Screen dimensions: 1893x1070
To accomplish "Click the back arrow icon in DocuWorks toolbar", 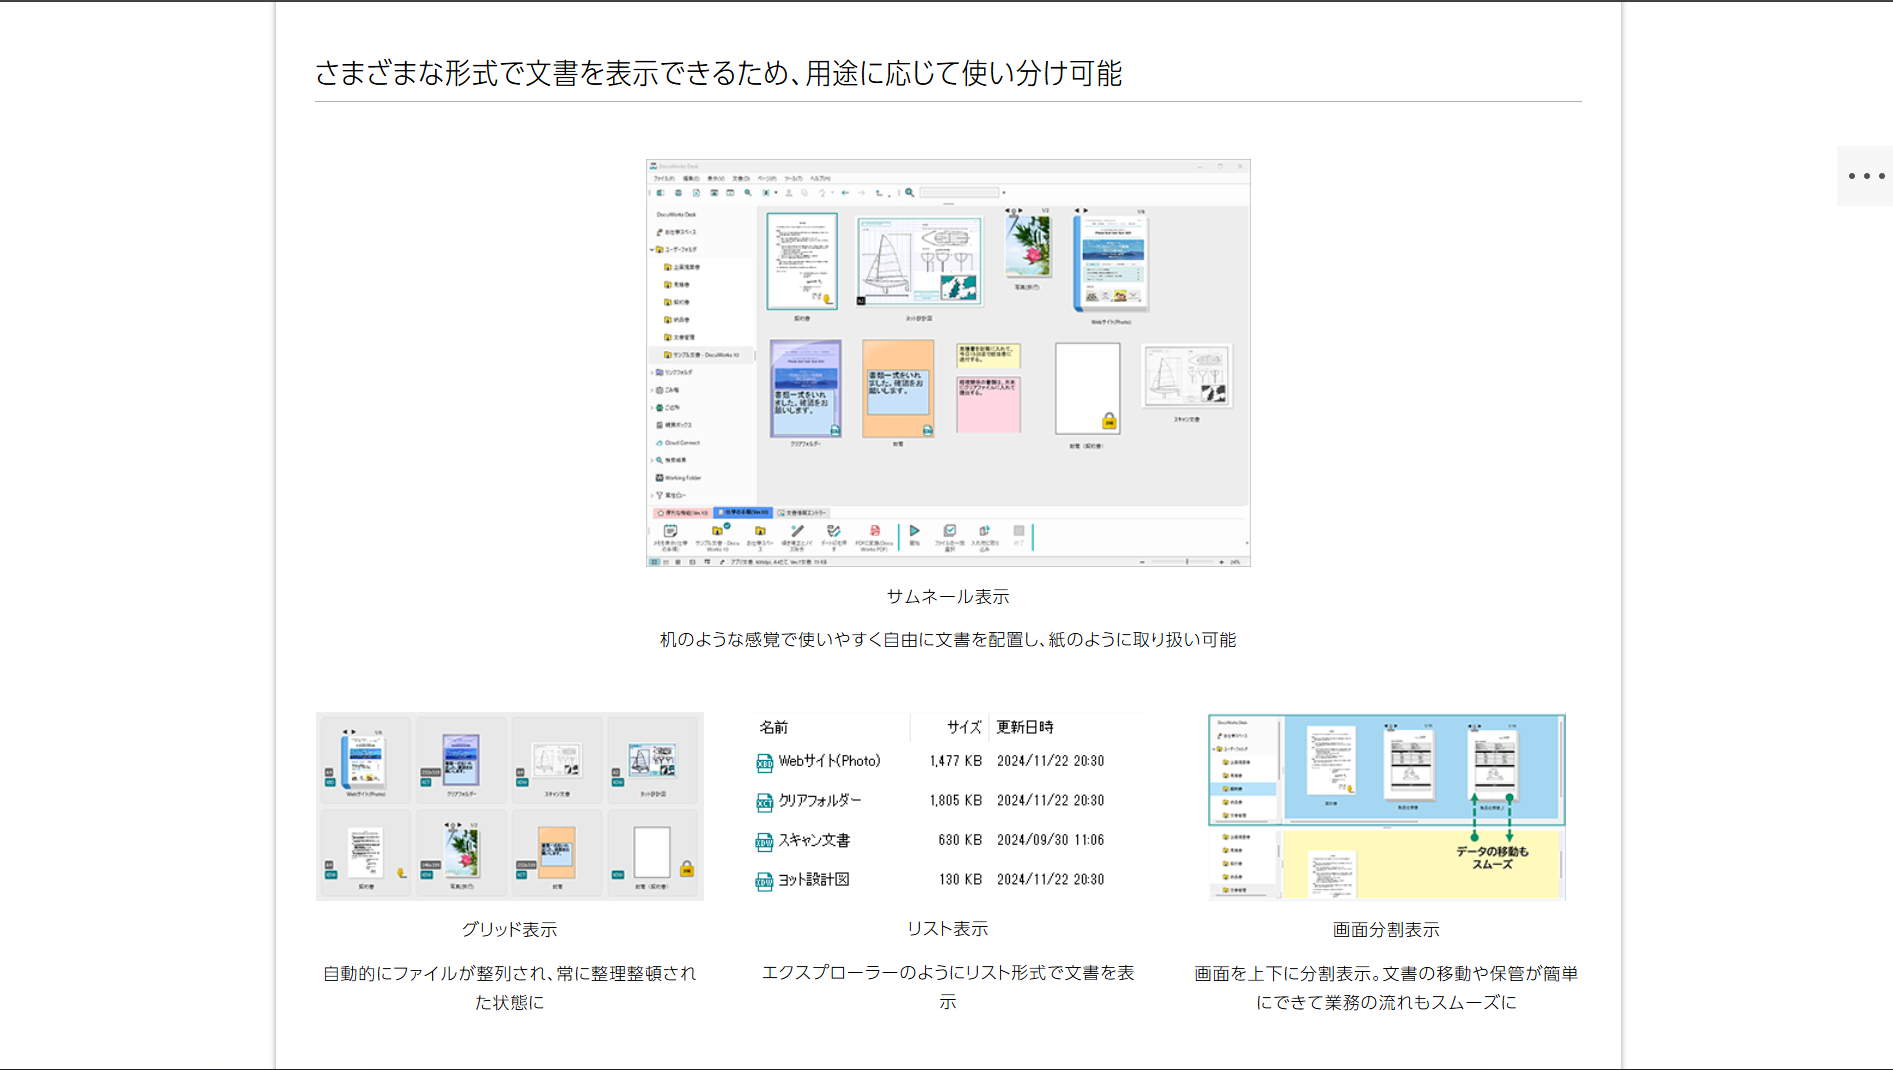I will tap(845, 193).
